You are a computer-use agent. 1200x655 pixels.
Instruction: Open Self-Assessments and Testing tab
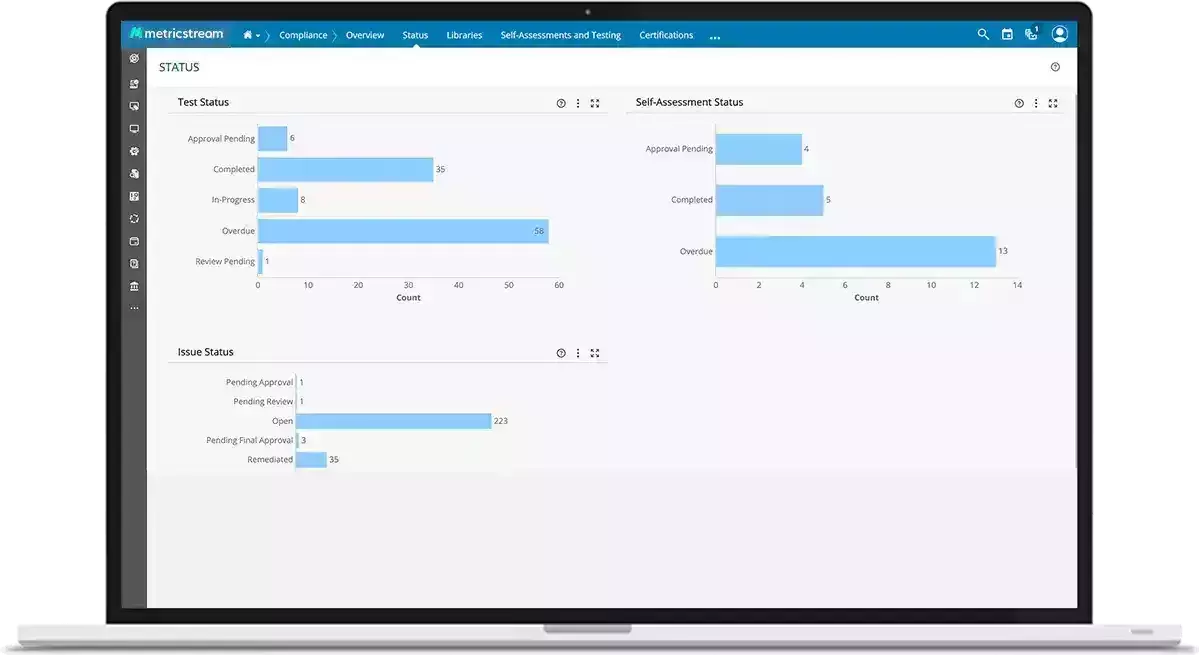click(x=561, y=35)
